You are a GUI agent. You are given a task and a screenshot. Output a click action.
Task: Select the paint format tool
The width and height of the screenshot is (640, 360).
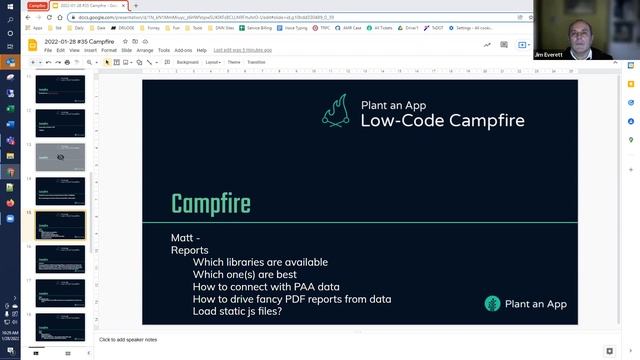[x=76, y=62]
